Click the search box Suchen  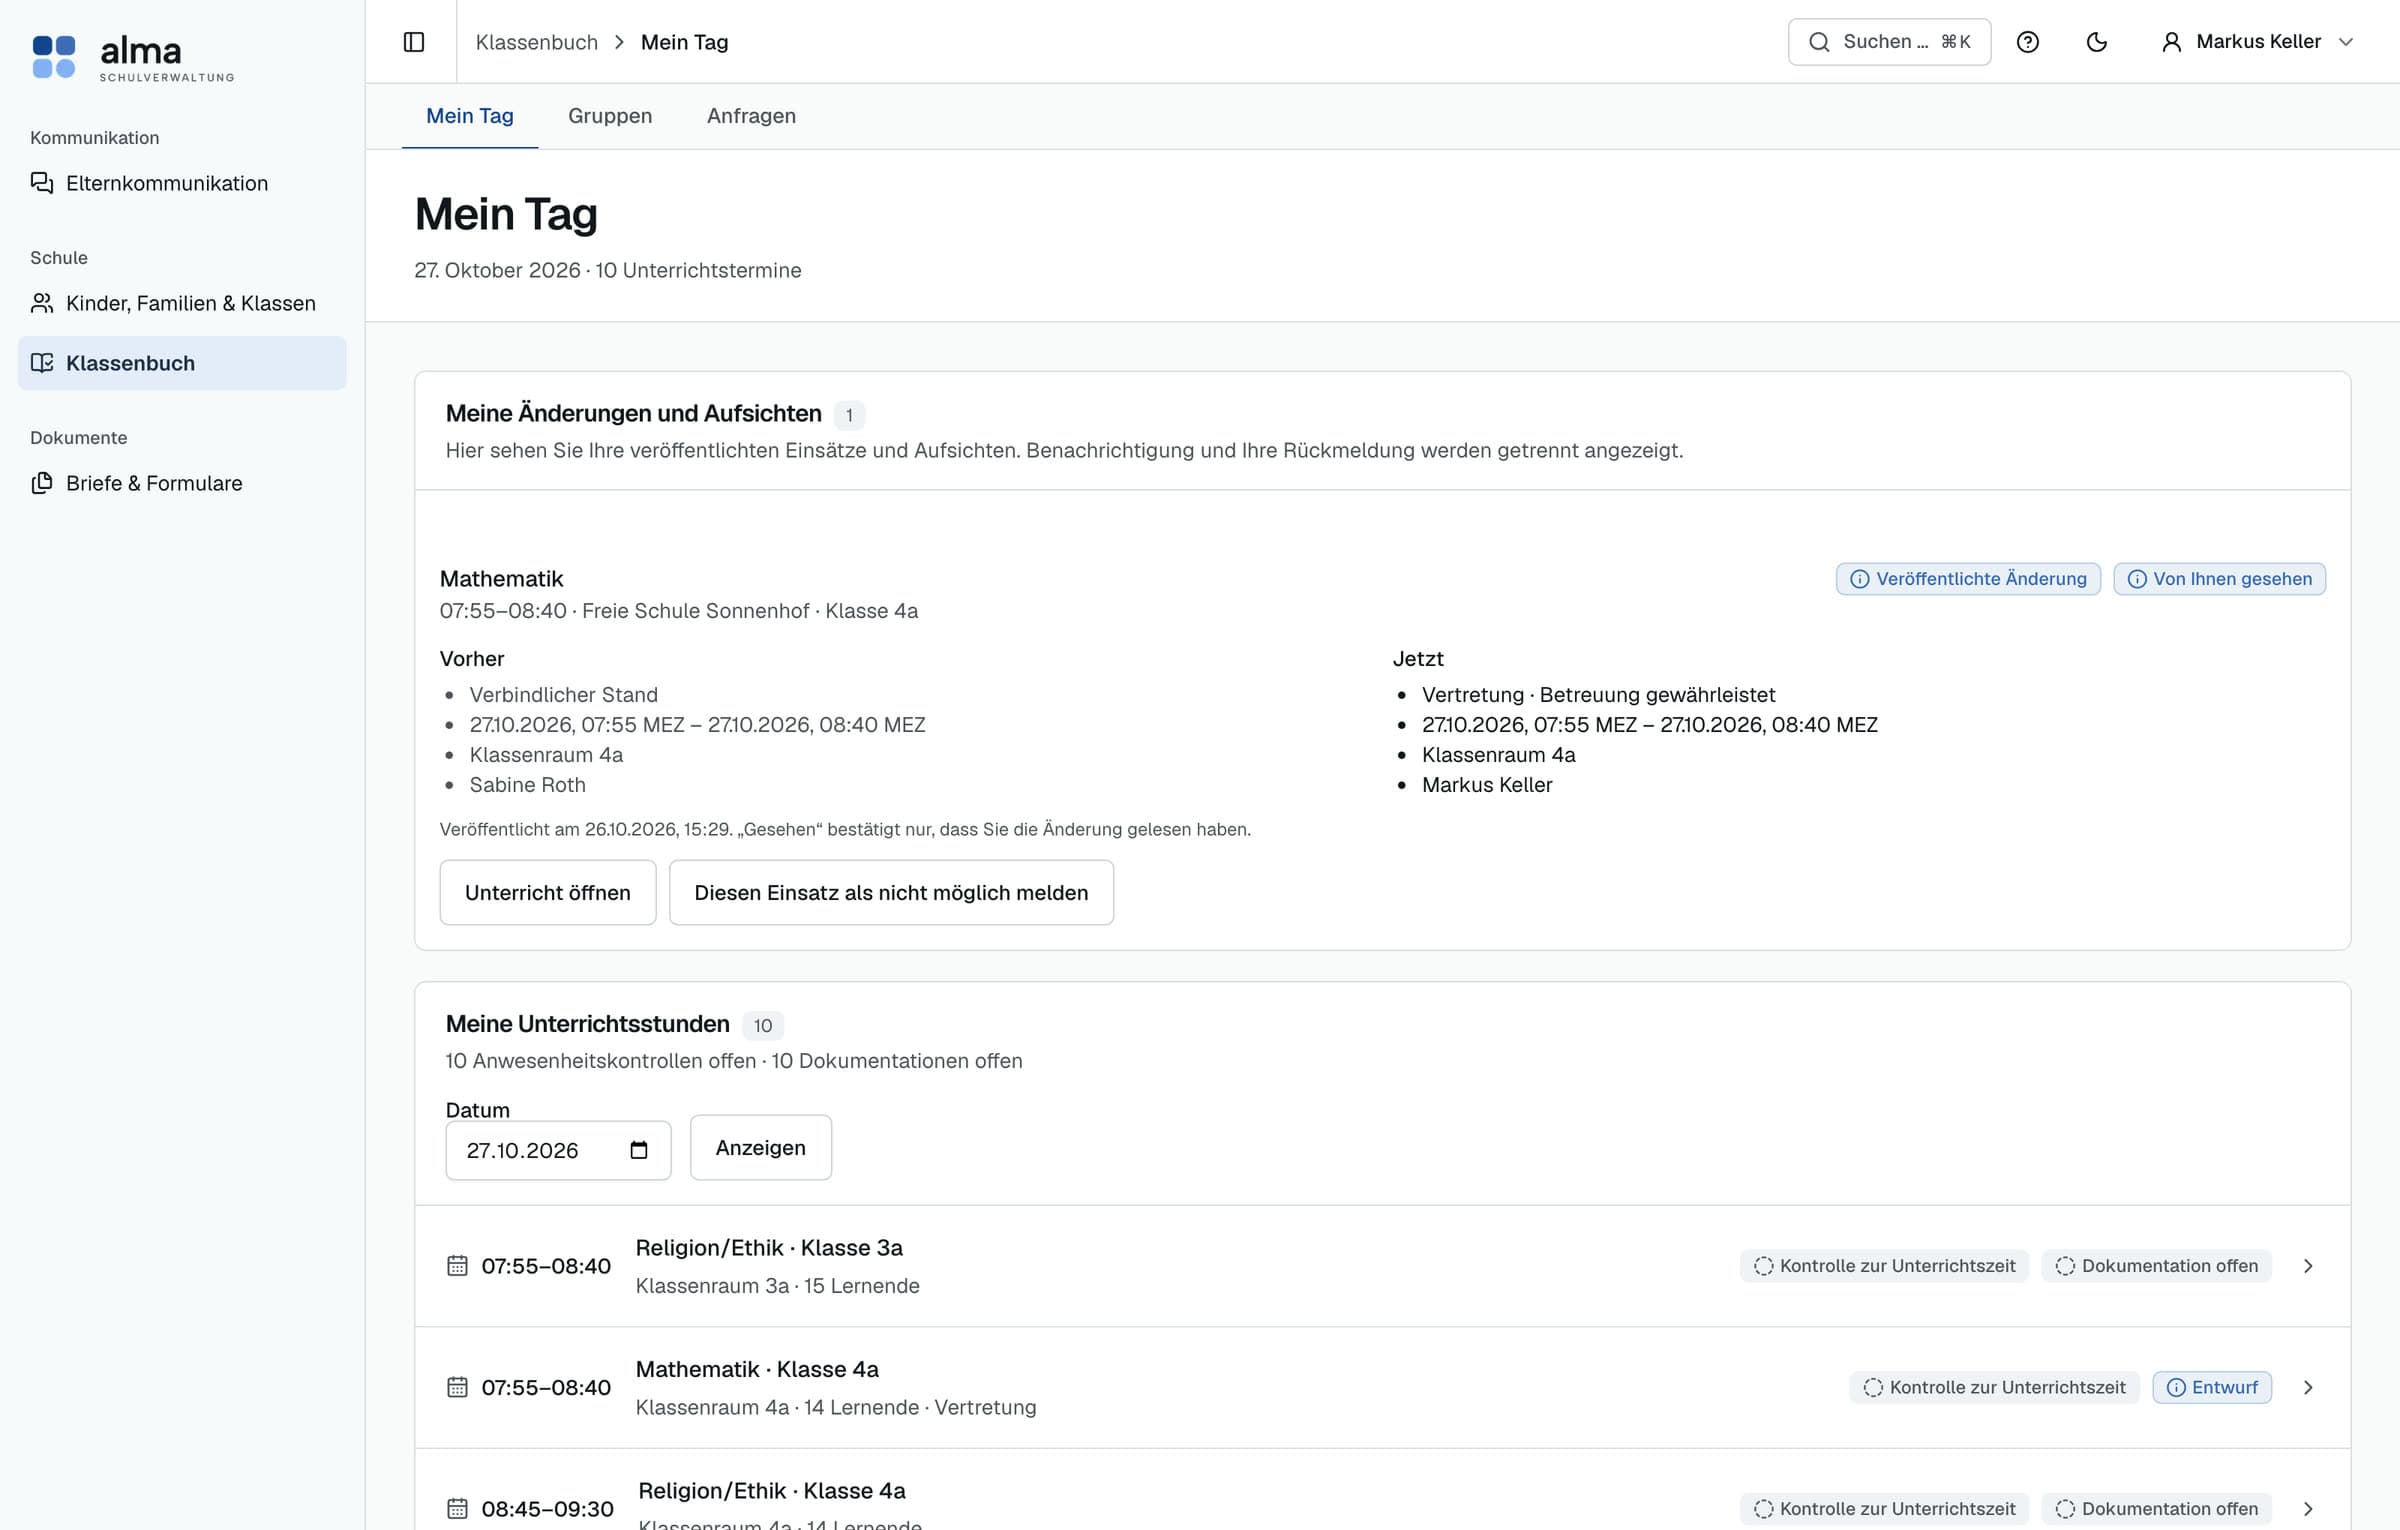click(1889, 42)
